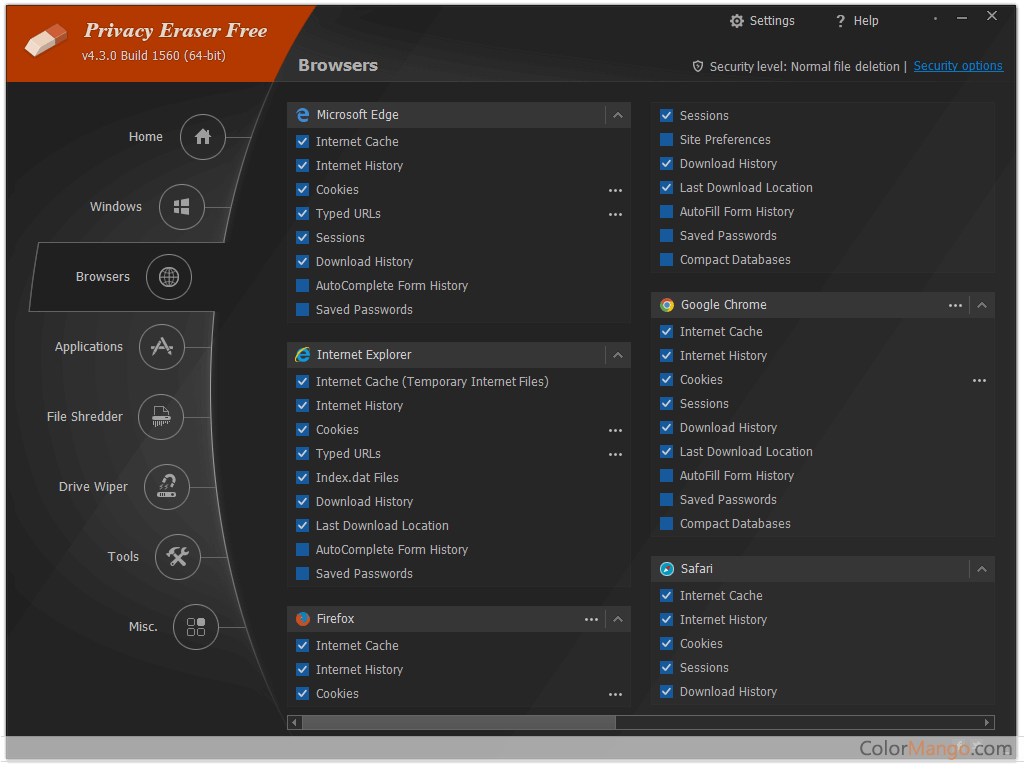Select the Misc. menu label
Viewport: 1024px width, 768px height.
(x=143, y=627)
